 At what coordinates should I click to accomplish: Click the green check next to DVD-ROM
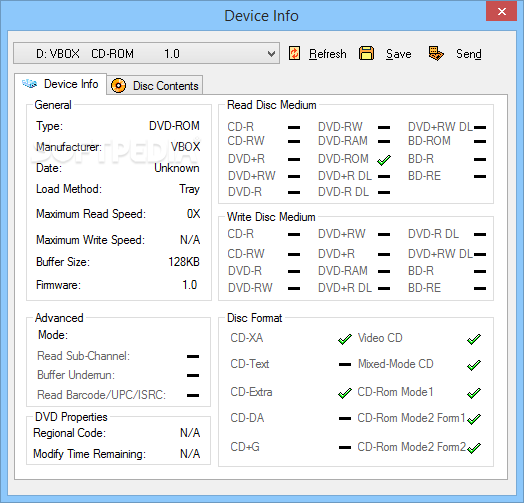click(x=384, y=160)
